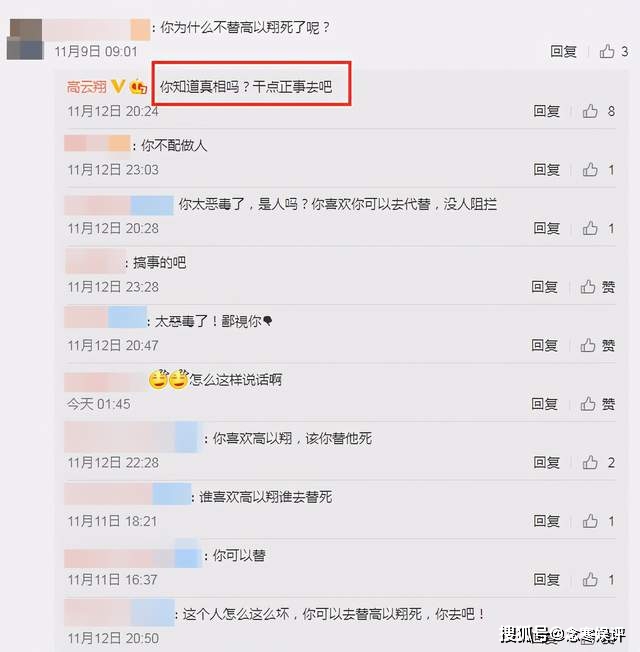
Task: Reply to the 今天 01:45 comment
Action: click(545, 404)
